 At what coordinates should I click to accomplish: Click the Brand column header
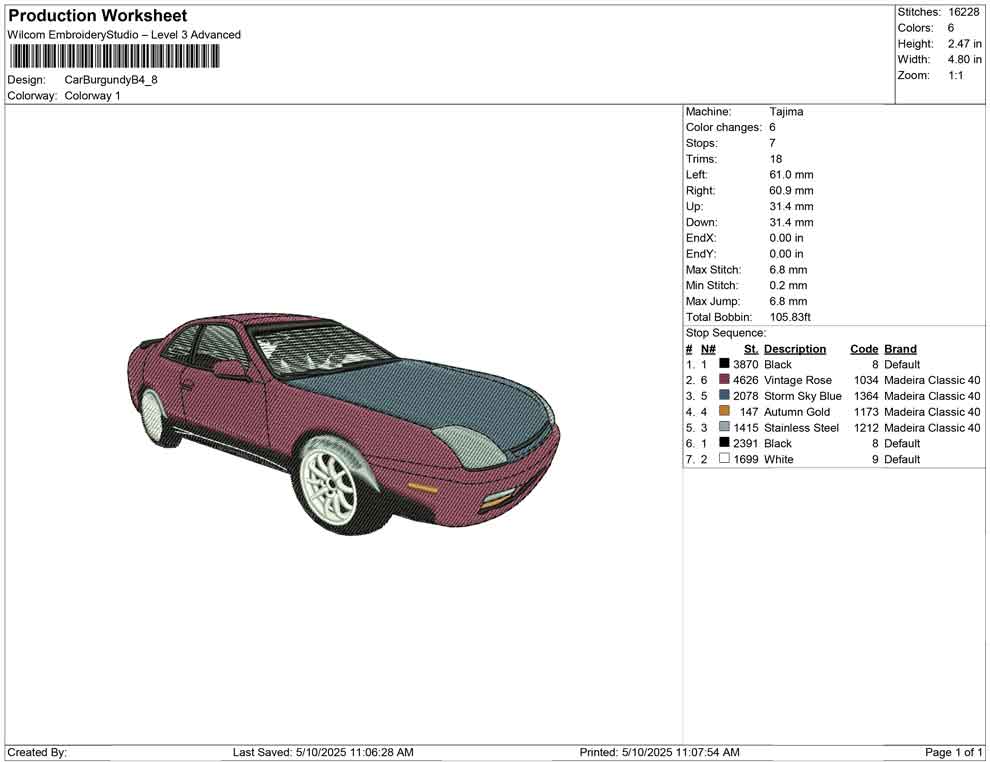pyautogui.click(x=900, y=349)
